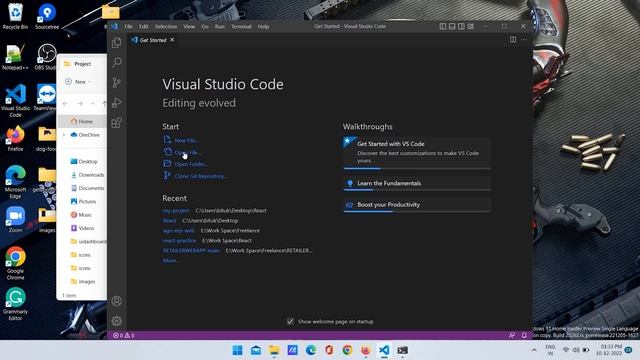Screen dimensions: 640x360
Task: Open recent project react-practice
Action: tap(179, 240)
